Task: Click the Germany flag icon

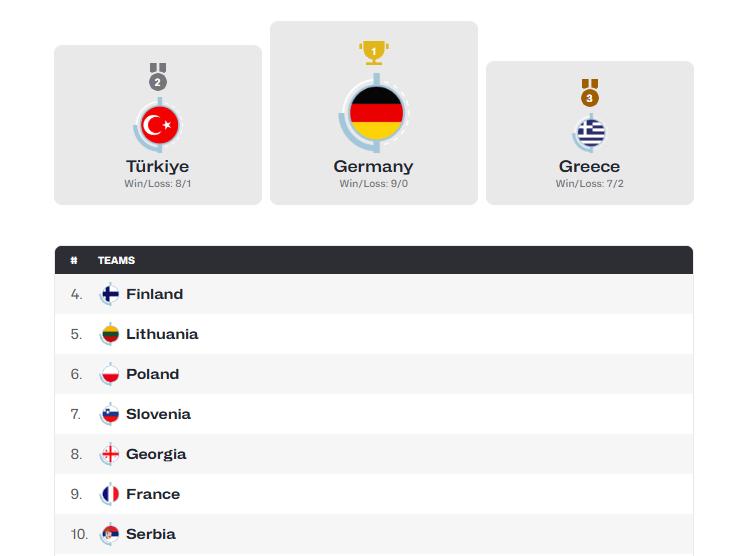Action: tap(374, 110)
